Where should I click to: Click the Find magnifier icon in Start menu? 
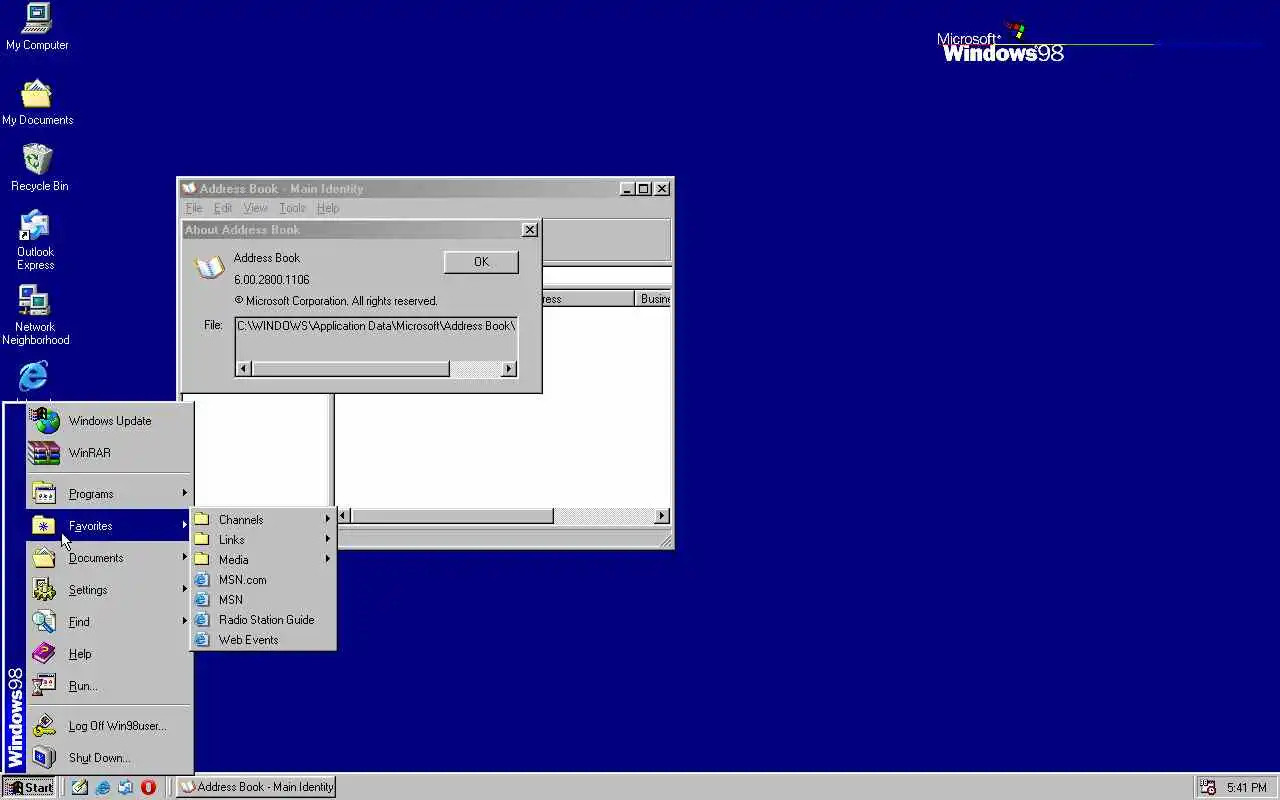click(x=44, y=622)
